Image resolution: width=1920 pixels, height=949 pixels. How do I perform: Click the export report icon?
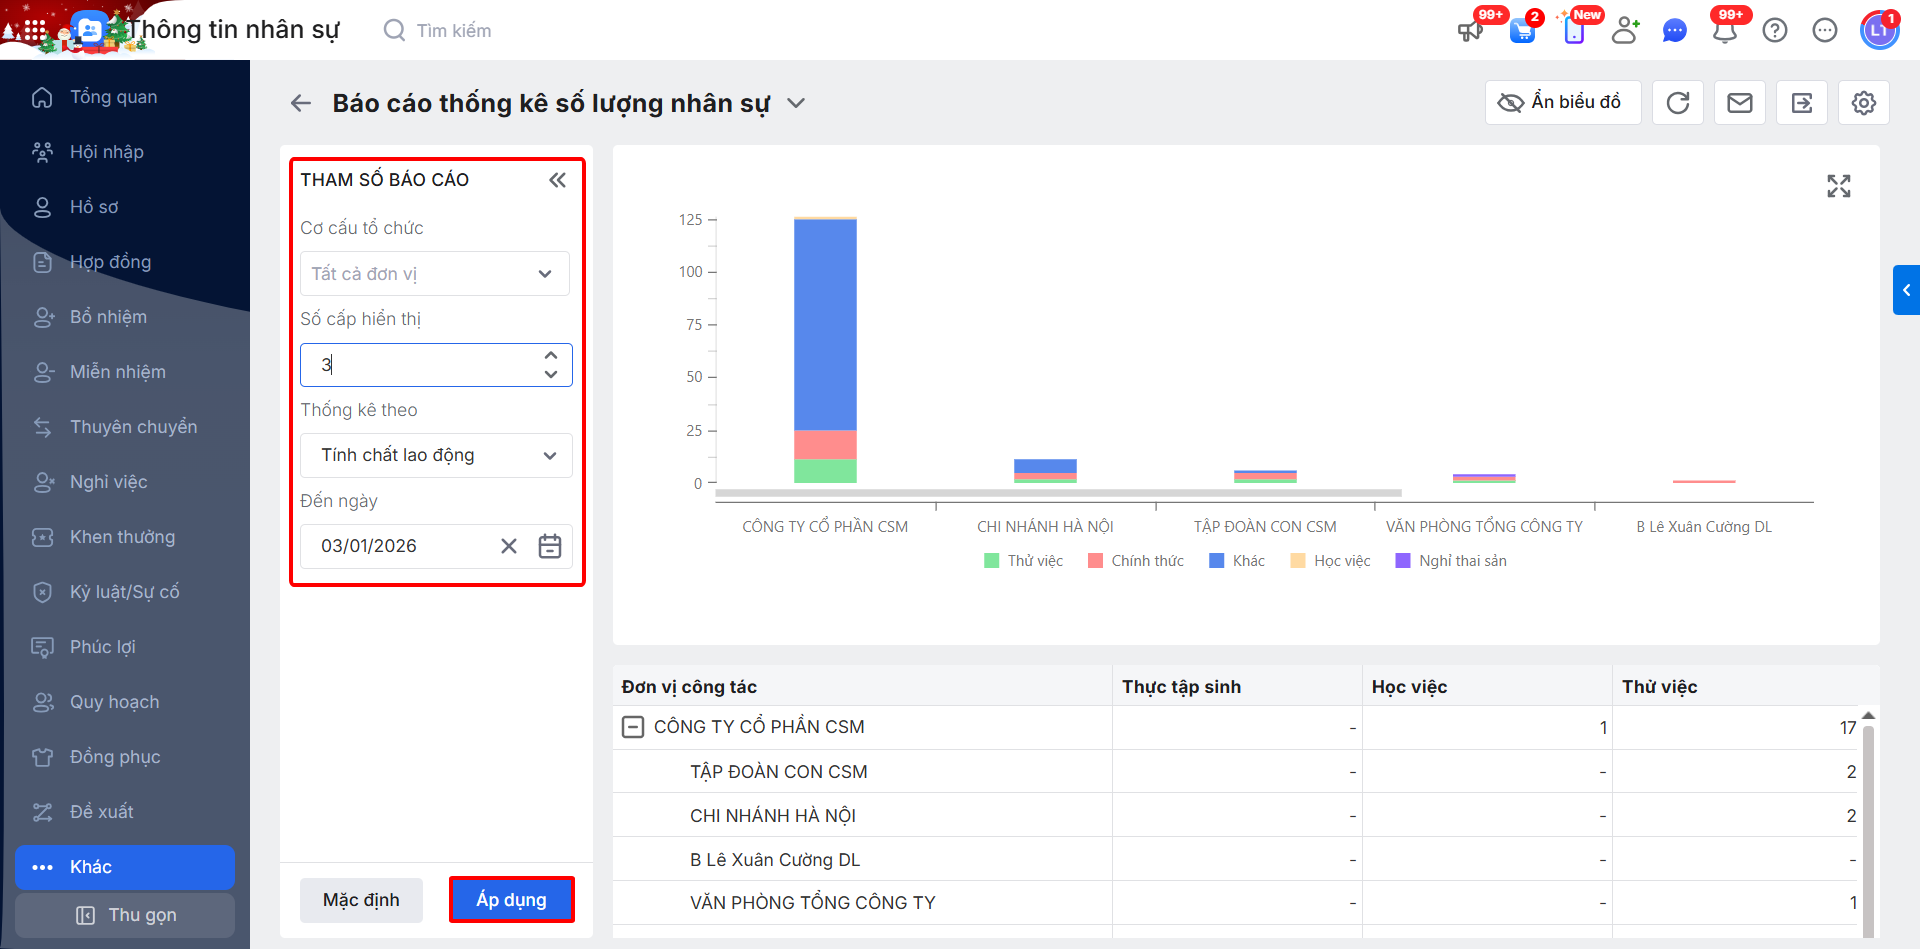[x=1802, y=103]
